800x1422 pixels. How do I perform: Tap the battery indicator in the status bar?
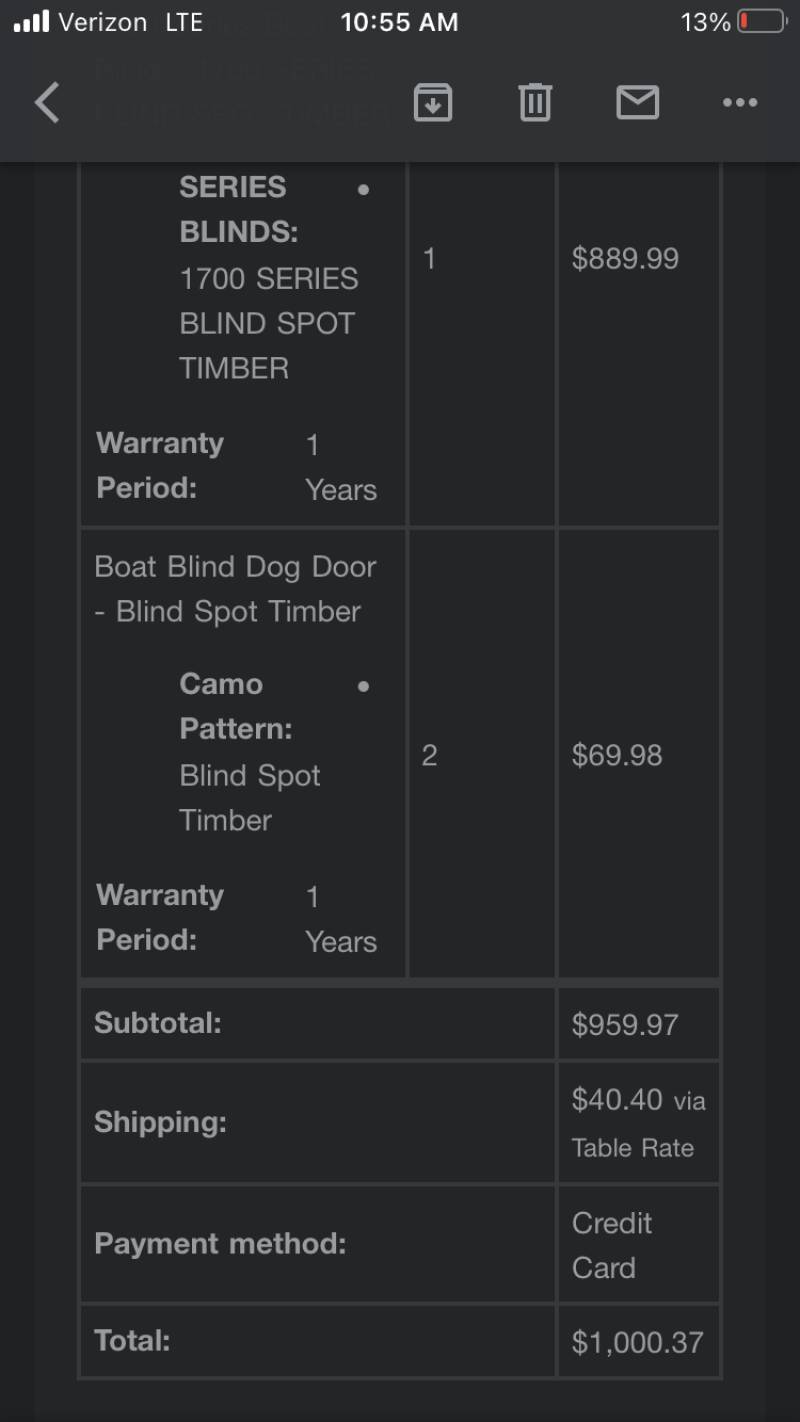point(761,22)
